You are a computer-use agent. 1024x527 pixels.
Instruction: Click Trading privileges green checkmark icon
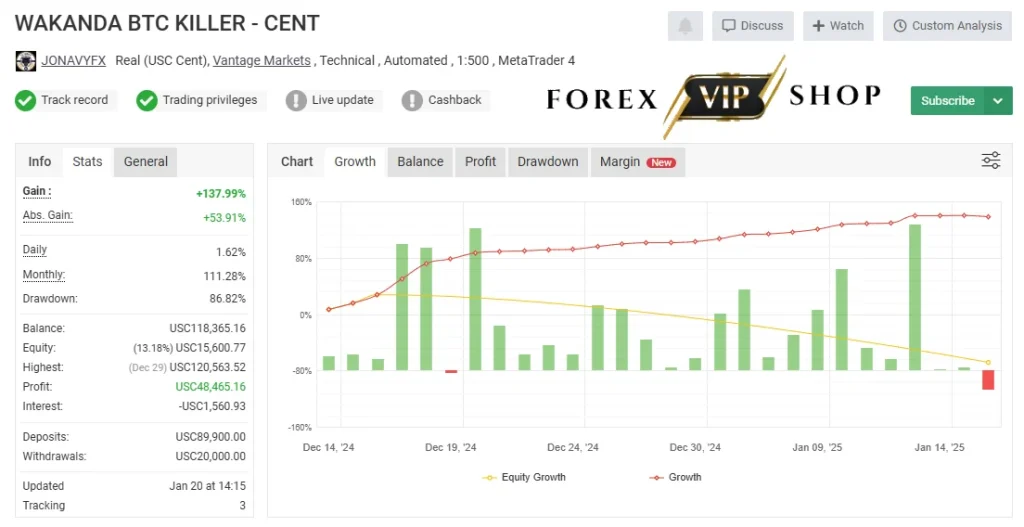pos(147,101)
